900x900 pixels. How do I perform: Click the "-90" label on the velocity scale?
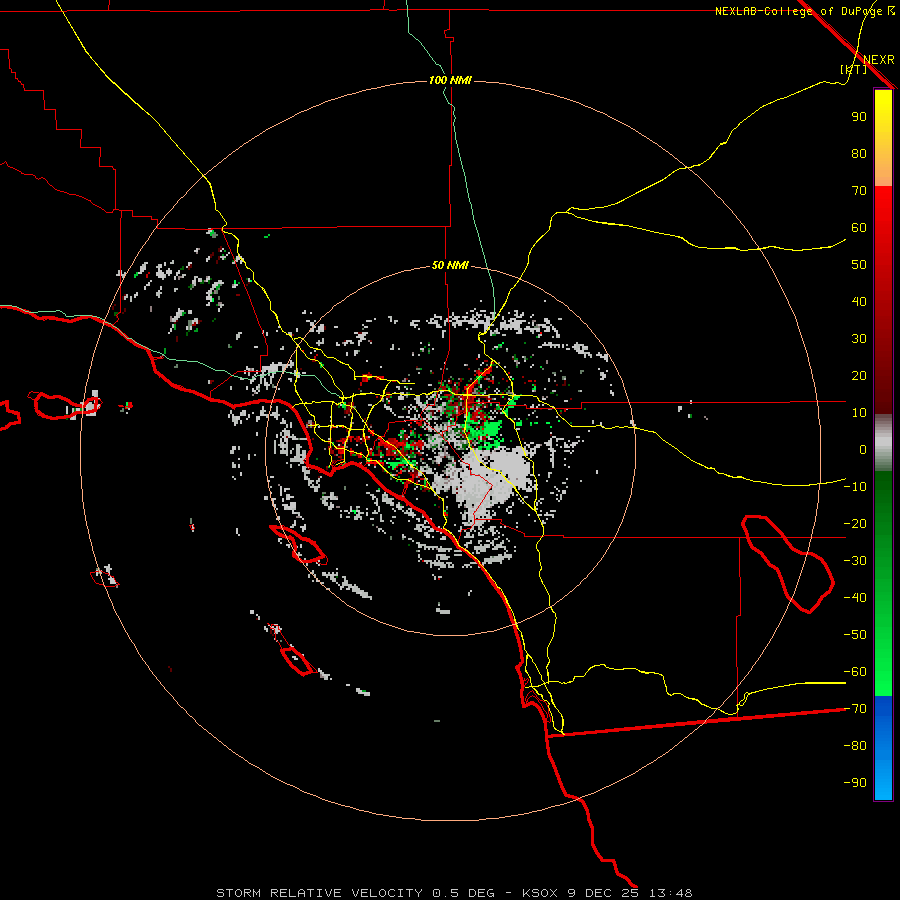point(855,783)
